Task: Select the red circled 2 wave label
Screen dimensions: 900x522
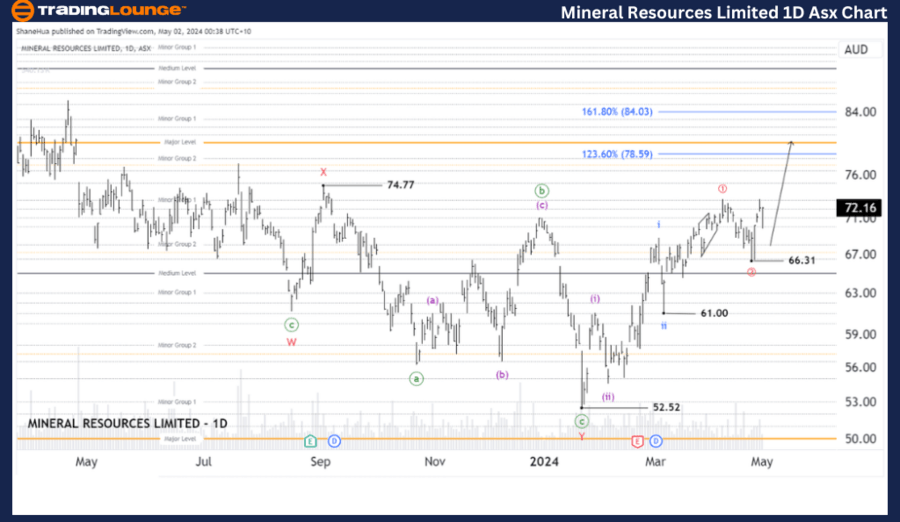Action: point(751,272)
